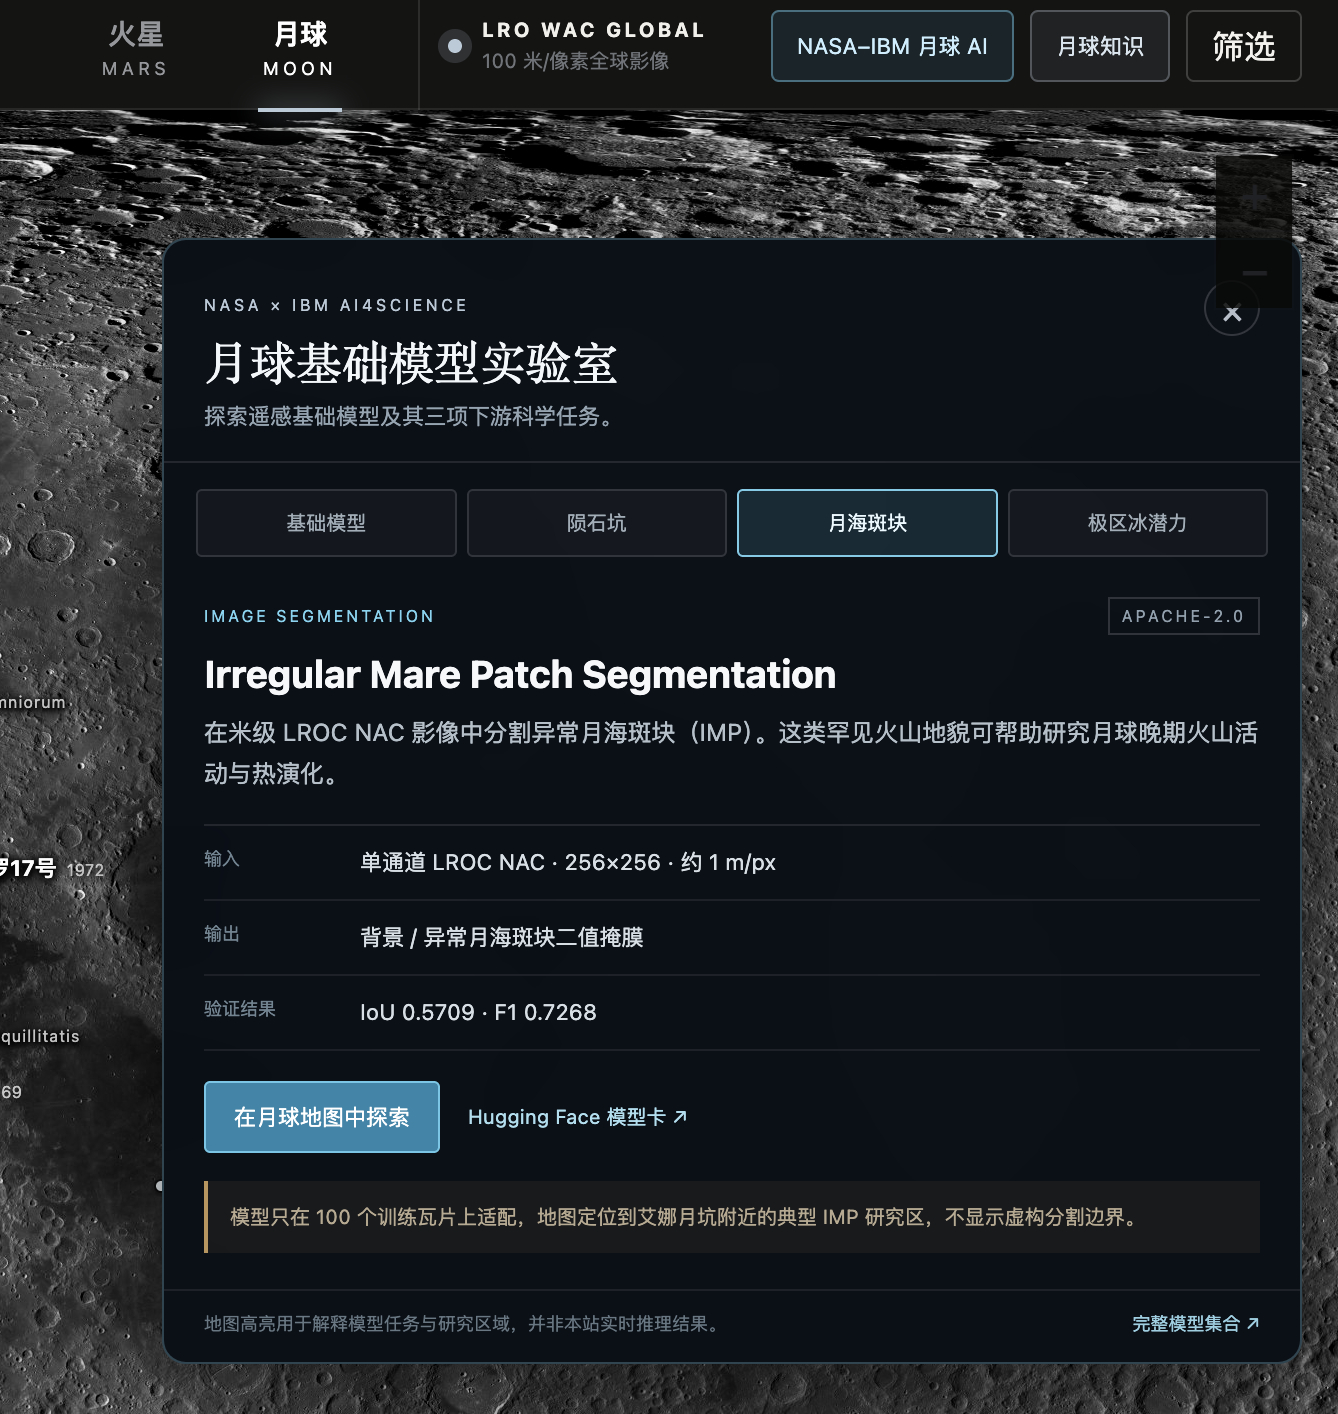Image resolution: width=1338 pixels, height=1414 pixels.
Task: Select the 月海斑块 tab
Action: click(867, 523)
